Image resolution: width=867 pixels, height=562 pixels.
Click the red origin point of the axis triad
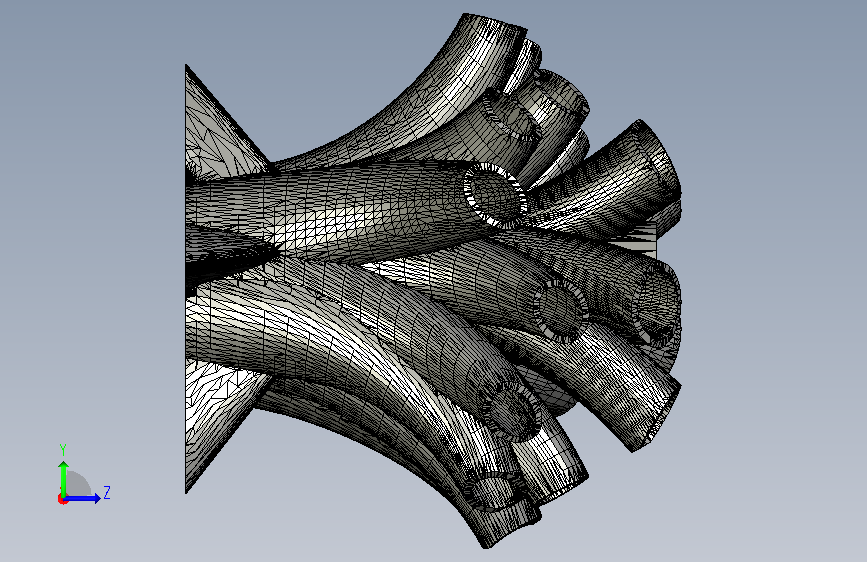point(62,499)
